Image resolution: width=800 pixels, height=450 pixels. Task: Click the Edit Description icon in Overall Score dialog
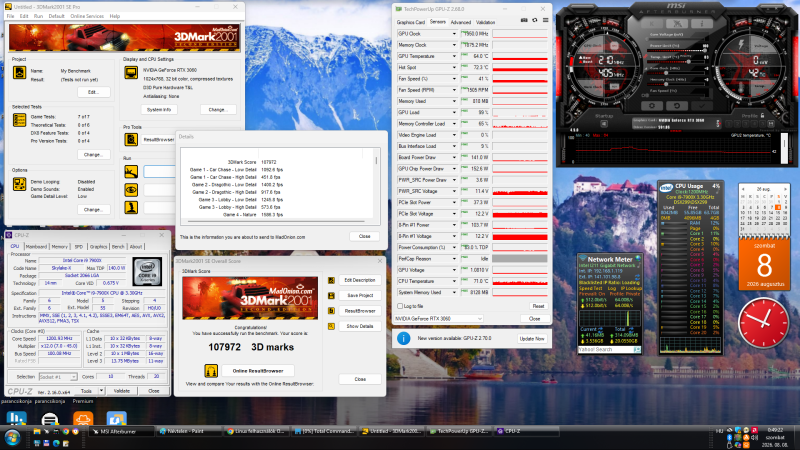point(331,281)
